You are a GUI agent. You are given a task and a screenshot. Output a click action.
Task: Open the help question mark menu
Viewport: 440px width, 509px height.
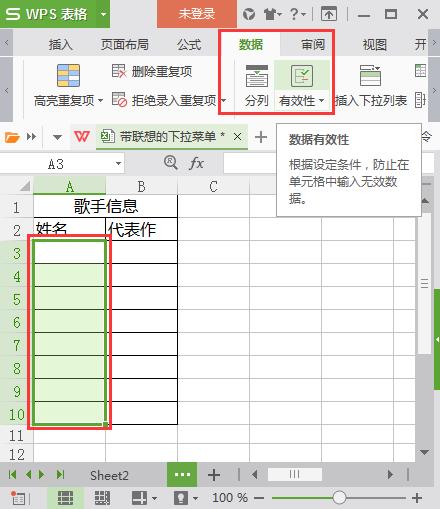(295, 14)
